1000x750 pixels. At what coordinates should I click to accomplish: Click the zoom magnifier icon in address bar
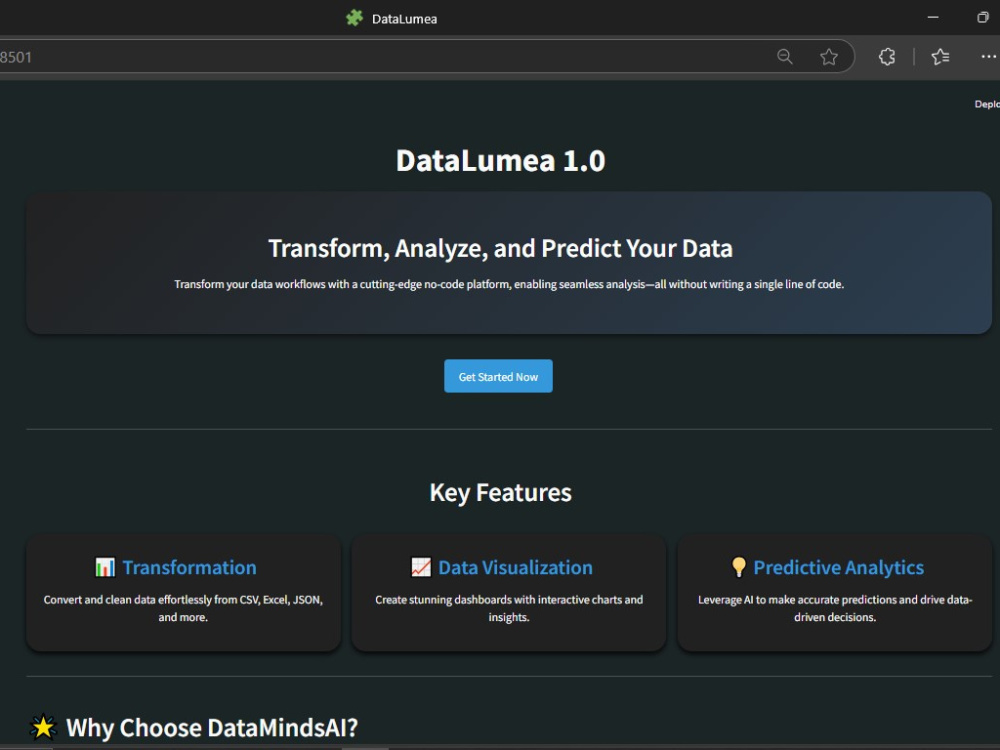point(784,57)
